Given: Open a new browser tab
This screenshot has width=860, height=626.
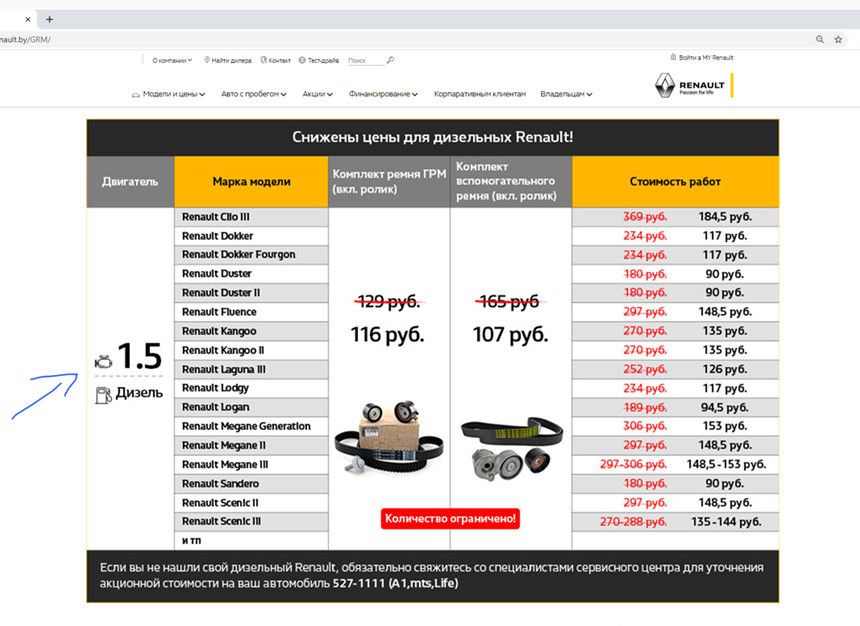Looking at the screenshot, I should click(x=49, y=19).
